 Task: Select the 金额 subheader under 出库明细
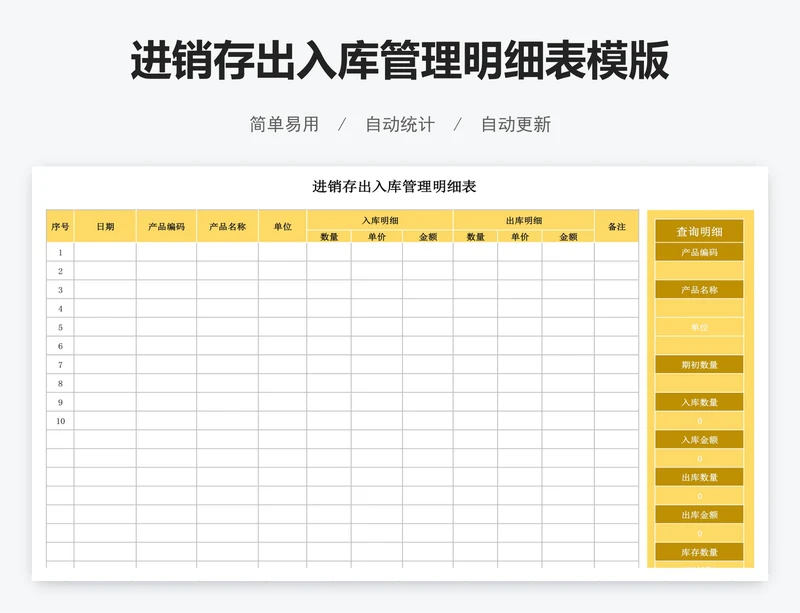point(568,236)
